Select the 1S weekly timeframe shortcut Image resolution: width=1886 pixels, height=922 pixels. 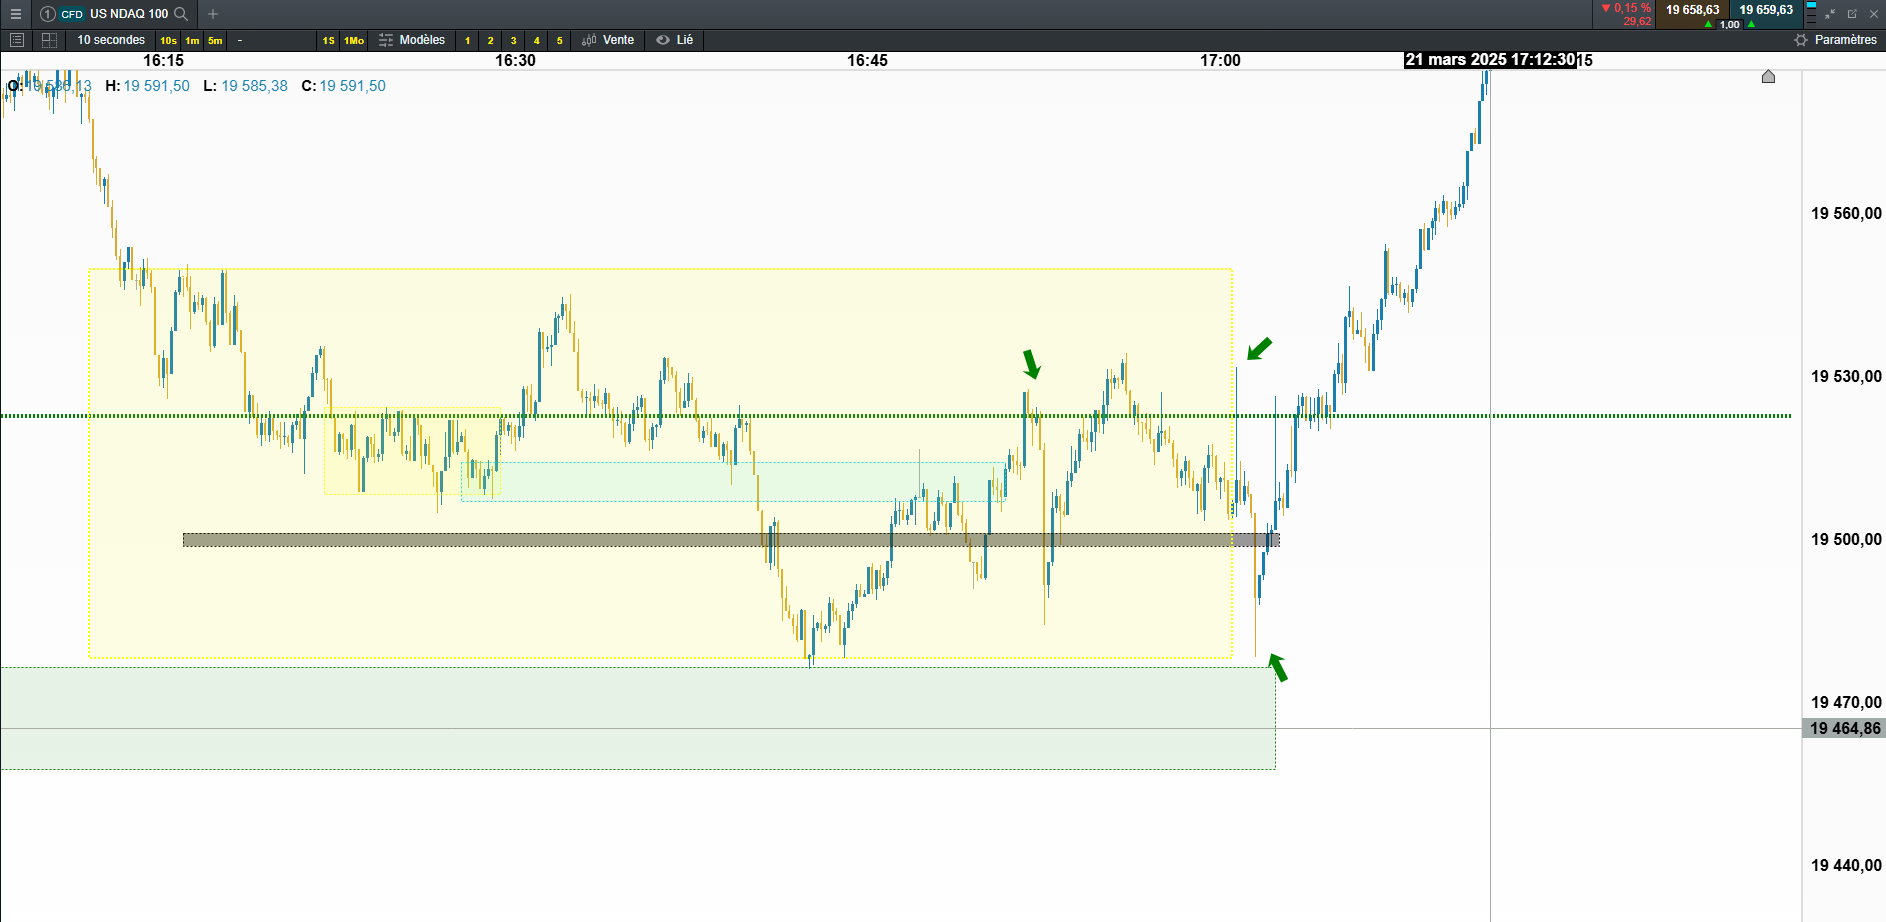point(329,41)
